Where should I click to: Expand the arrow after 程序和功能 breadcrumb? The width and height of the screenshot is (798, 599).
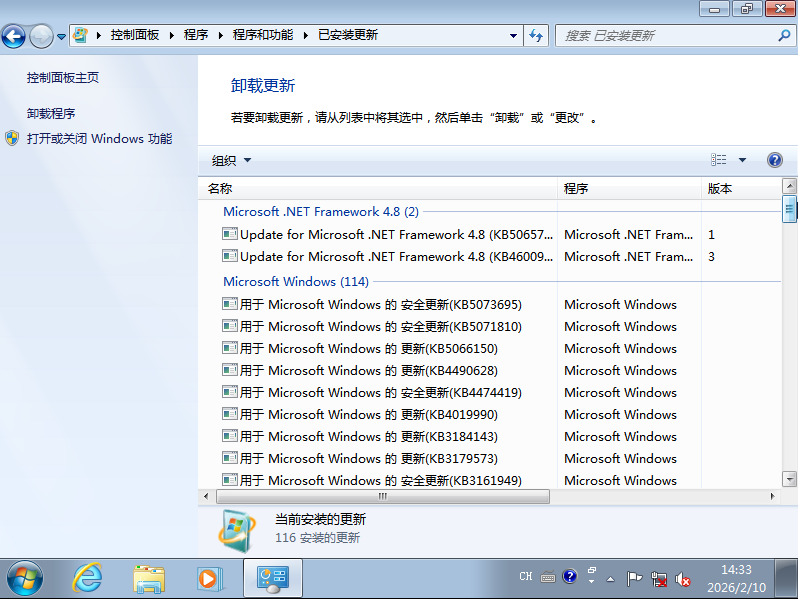(x=305, y=36)
